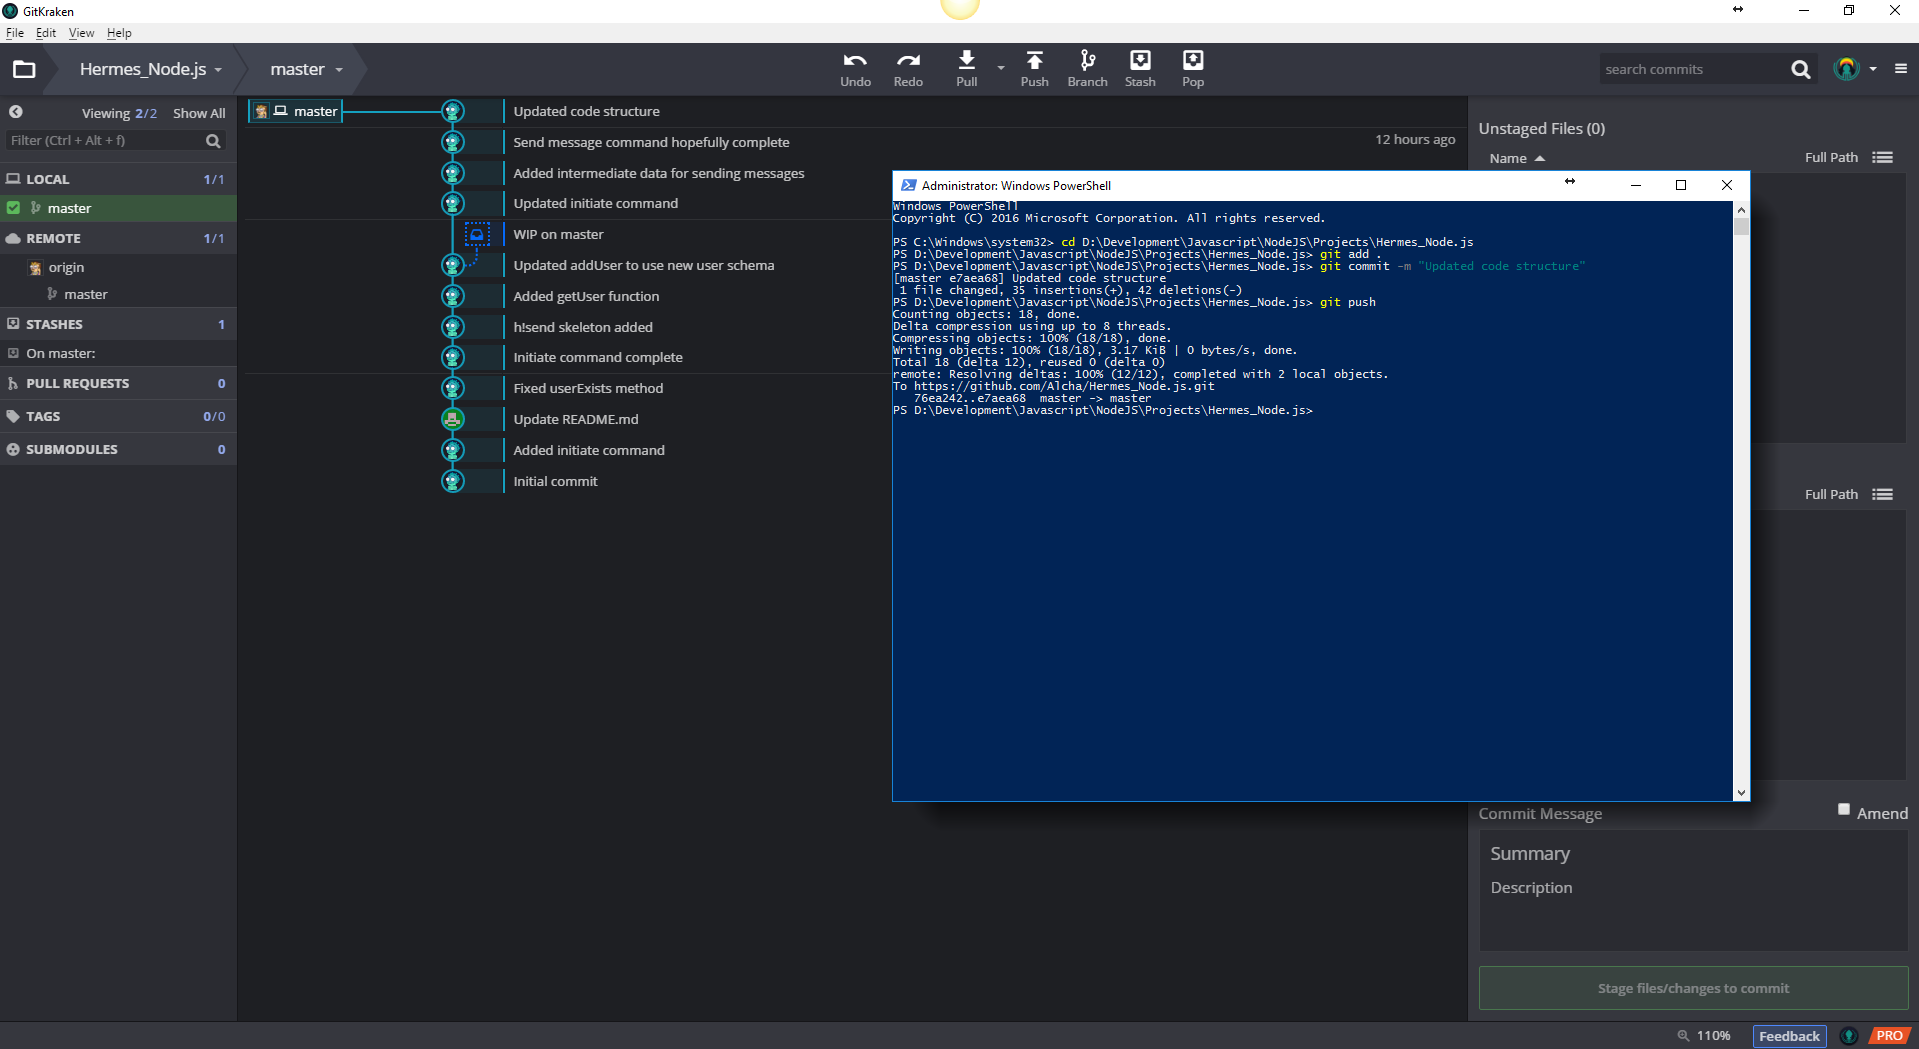Click the PRO badge button
The height and width of the screenshot is (1049, 1919).
(1889, 1036)
